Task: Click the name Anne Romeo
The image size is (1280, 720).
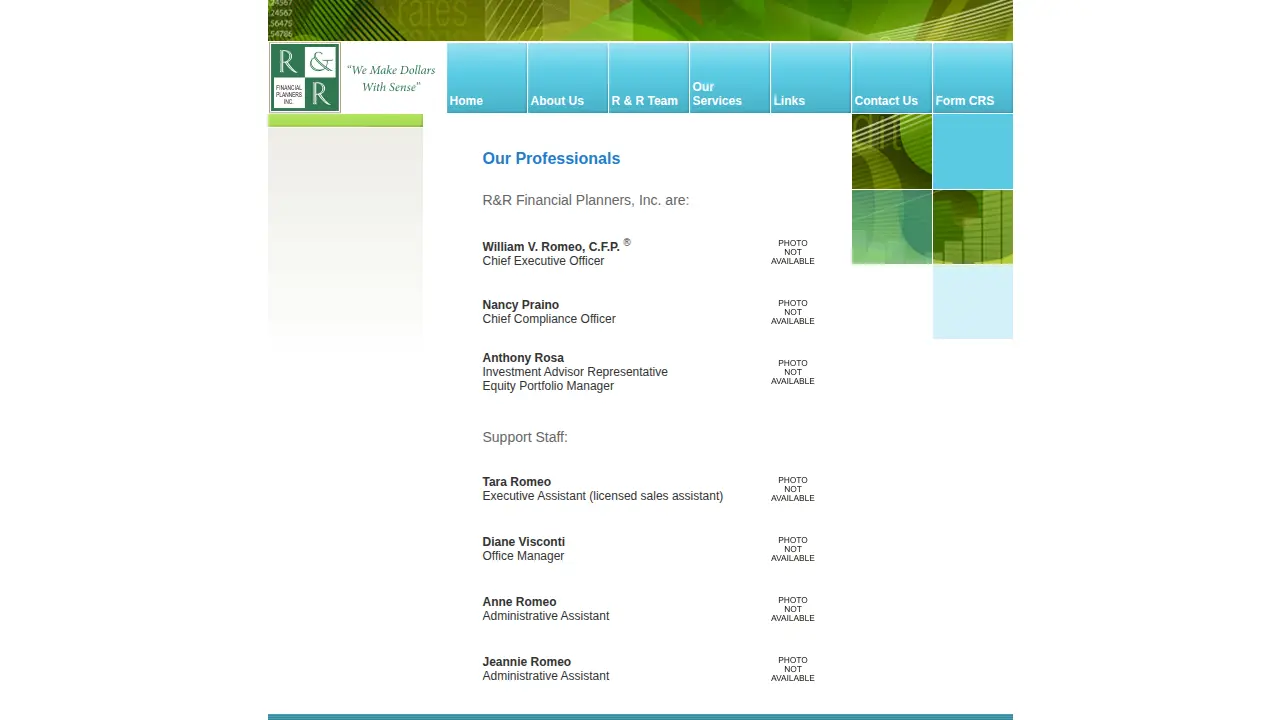Action: click(x=519, y=602)
